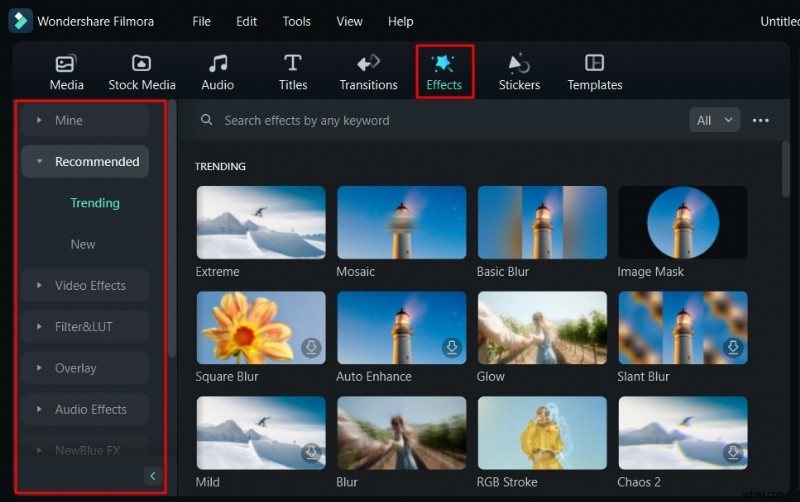Download the Slant Blur effect

point(733,347)
